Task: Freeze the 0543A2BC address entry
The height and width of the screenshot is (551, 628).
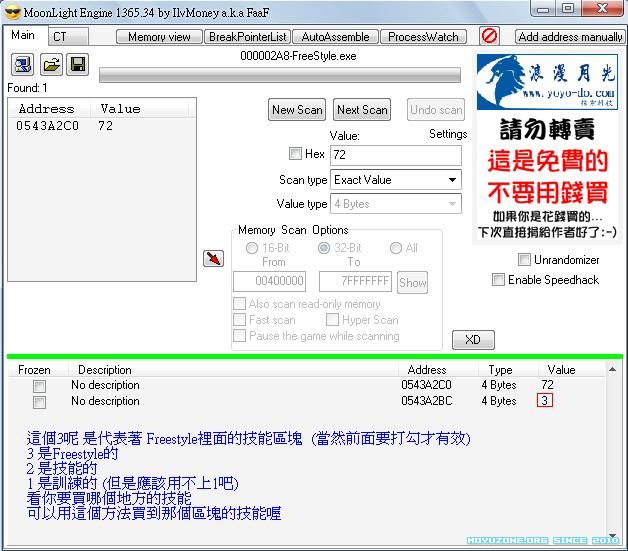Action: (39, 402)
